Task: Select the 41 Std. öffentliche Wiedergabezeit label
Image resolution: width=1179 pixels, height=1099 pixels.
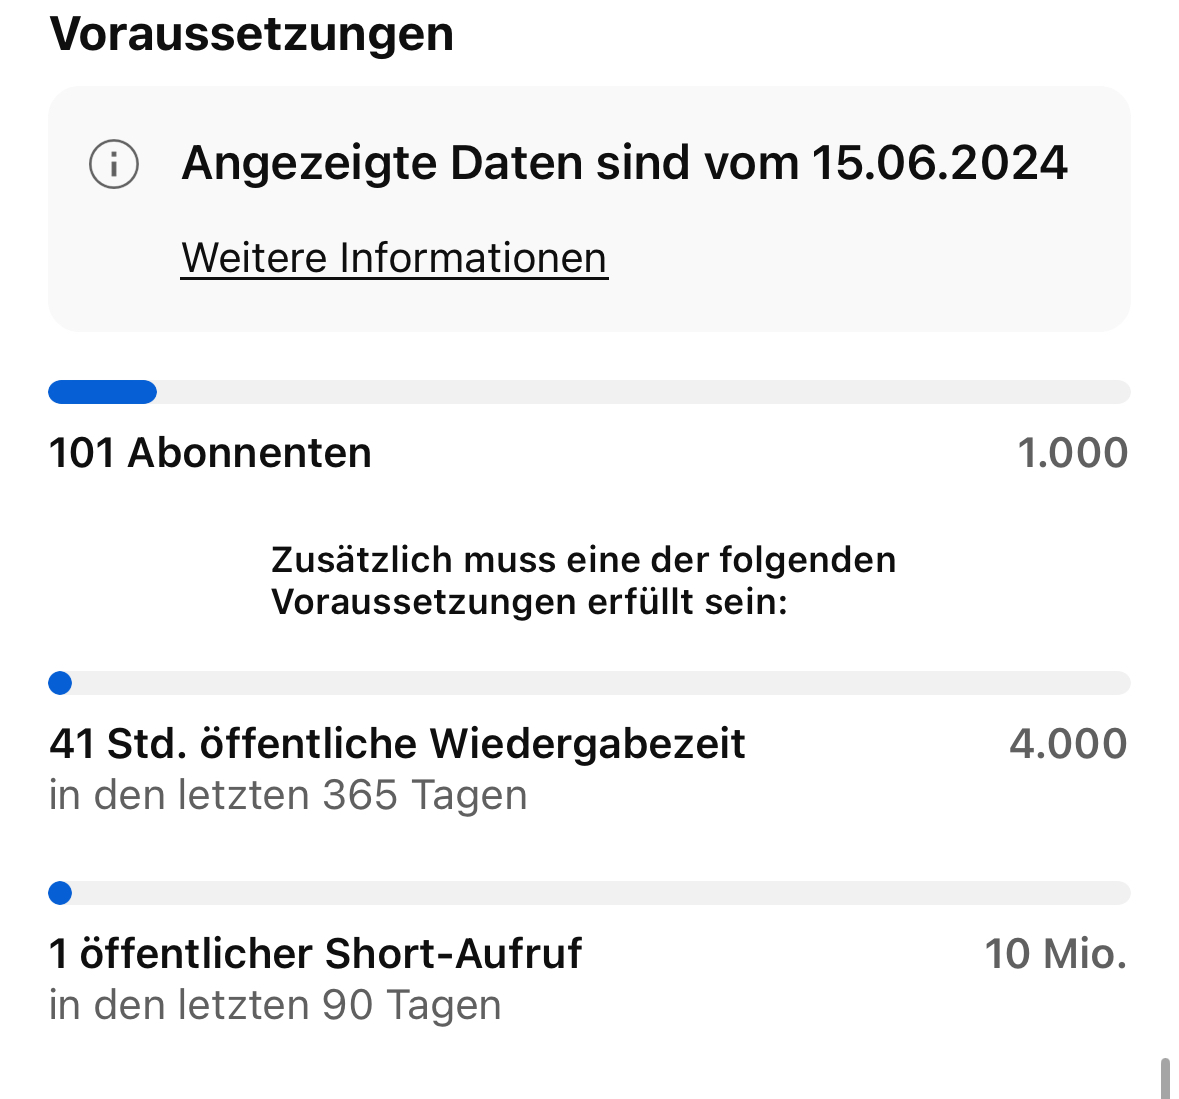Action: click(397, 744)
